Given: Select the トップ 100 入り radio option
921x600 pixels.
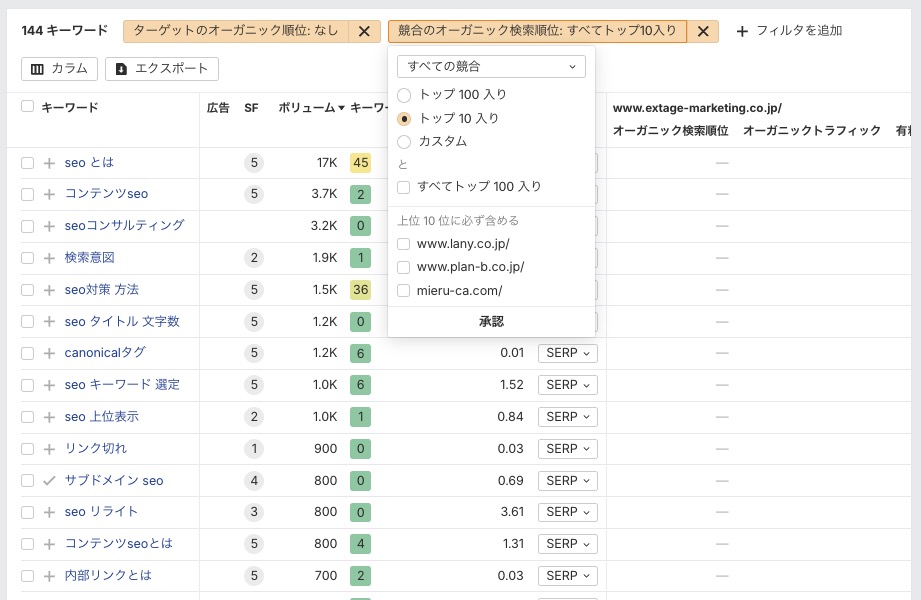Looking at the screenshot, I should click(404, 95).
